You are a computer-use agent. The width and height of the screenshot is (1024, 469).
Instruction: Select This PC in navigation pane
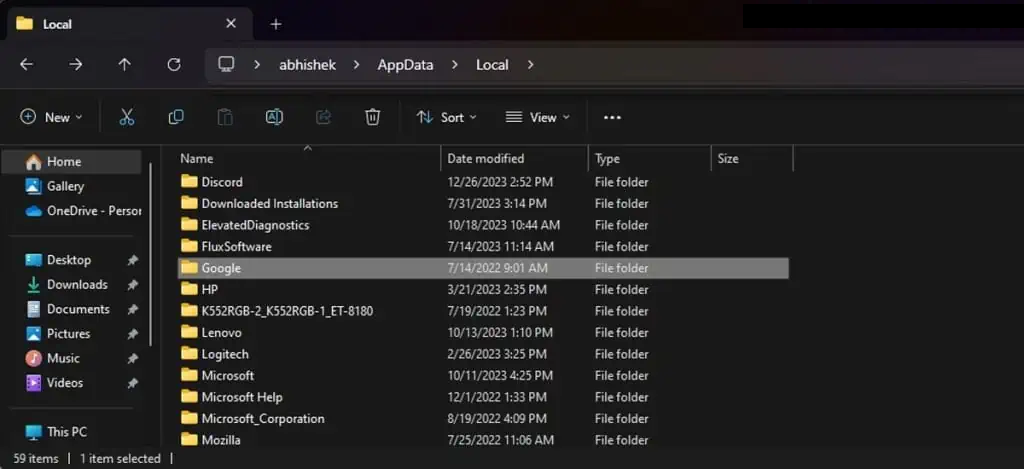(x=67, y=432)
